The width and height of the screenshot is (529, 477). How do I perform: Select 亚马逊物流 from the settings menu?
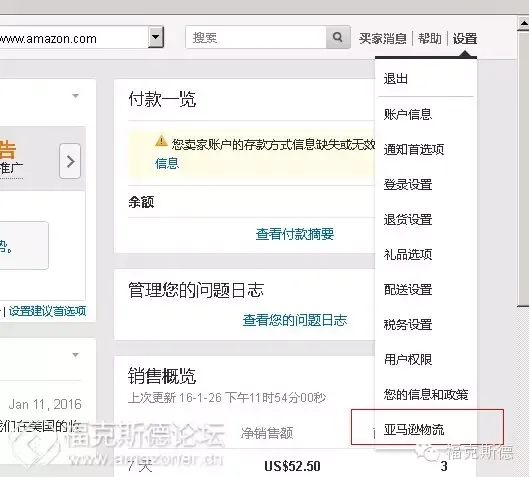tap(414, 429)
